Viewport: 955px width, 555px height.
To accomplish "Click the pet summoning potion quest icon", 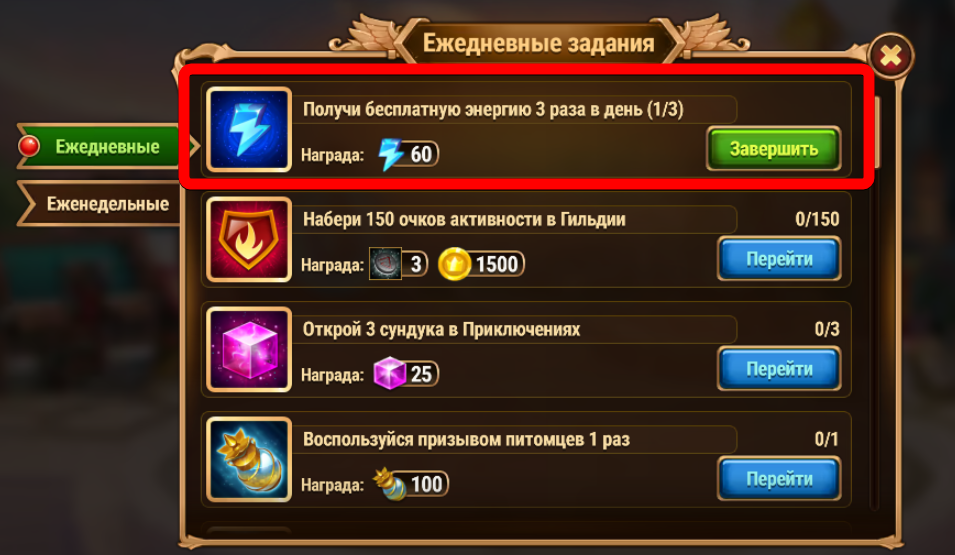I will (248, 459).
